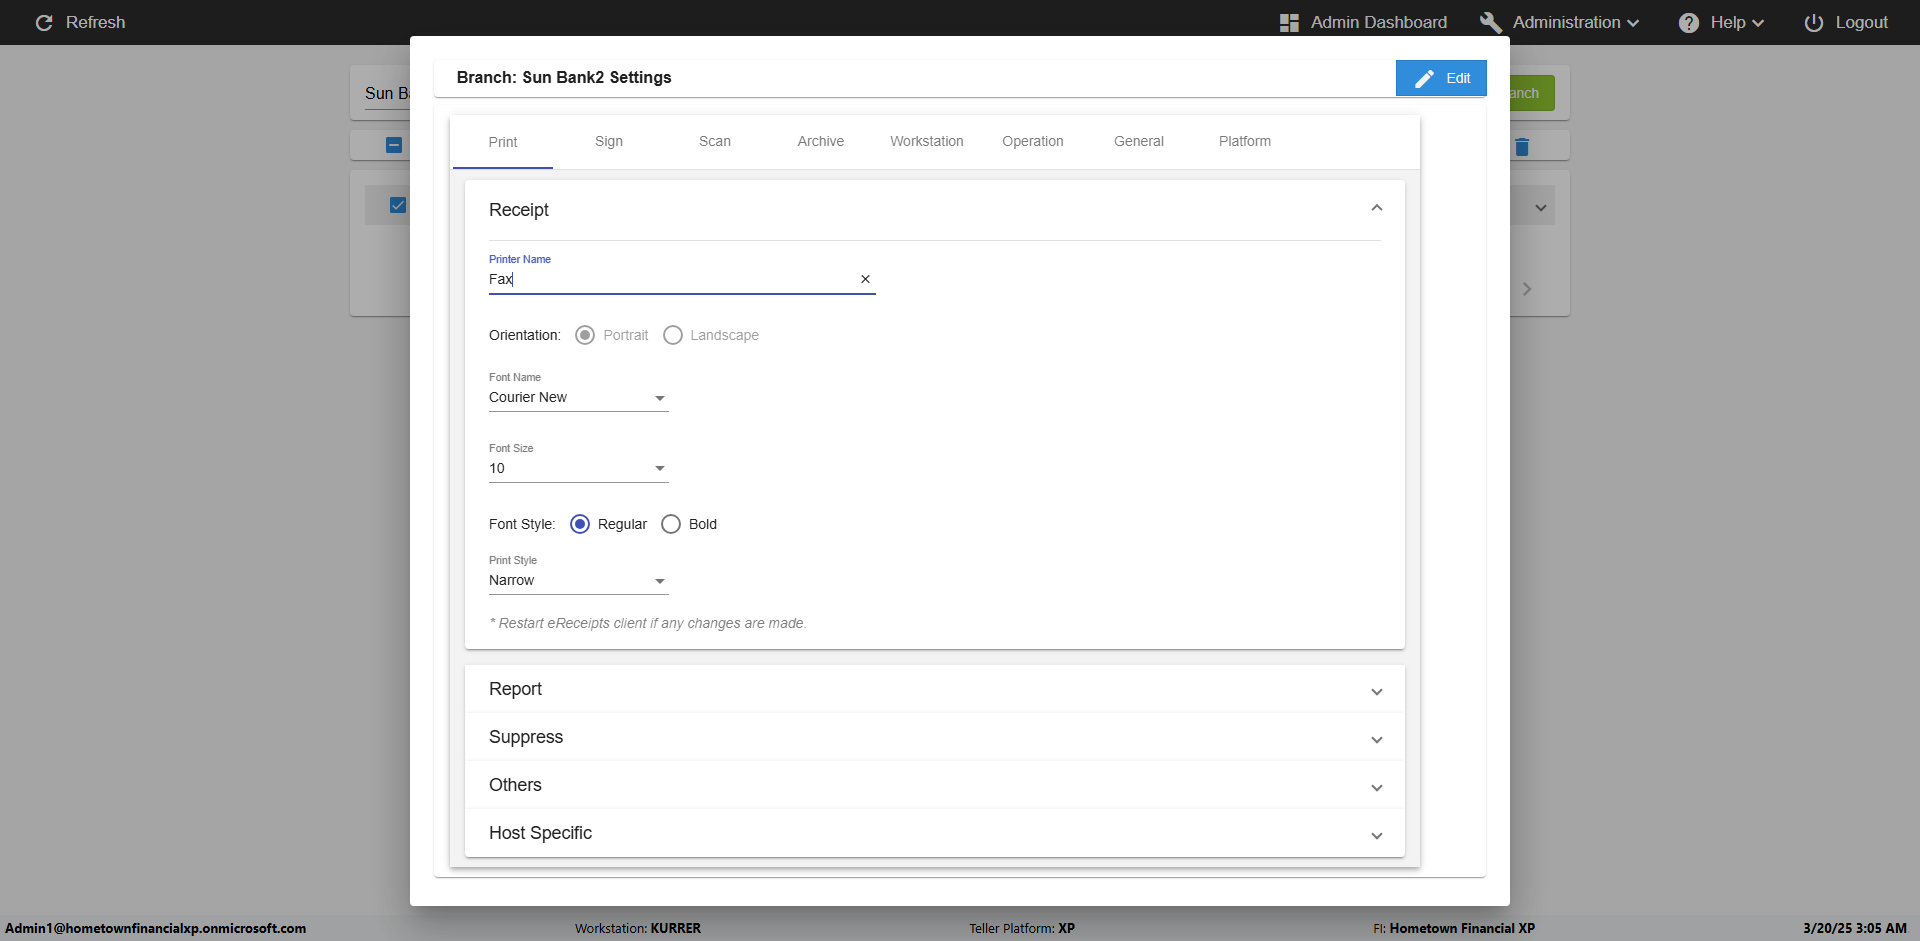Open the Font Size dropdown
This screenshot has height=941, width=1920.
[x=578, y=469]
